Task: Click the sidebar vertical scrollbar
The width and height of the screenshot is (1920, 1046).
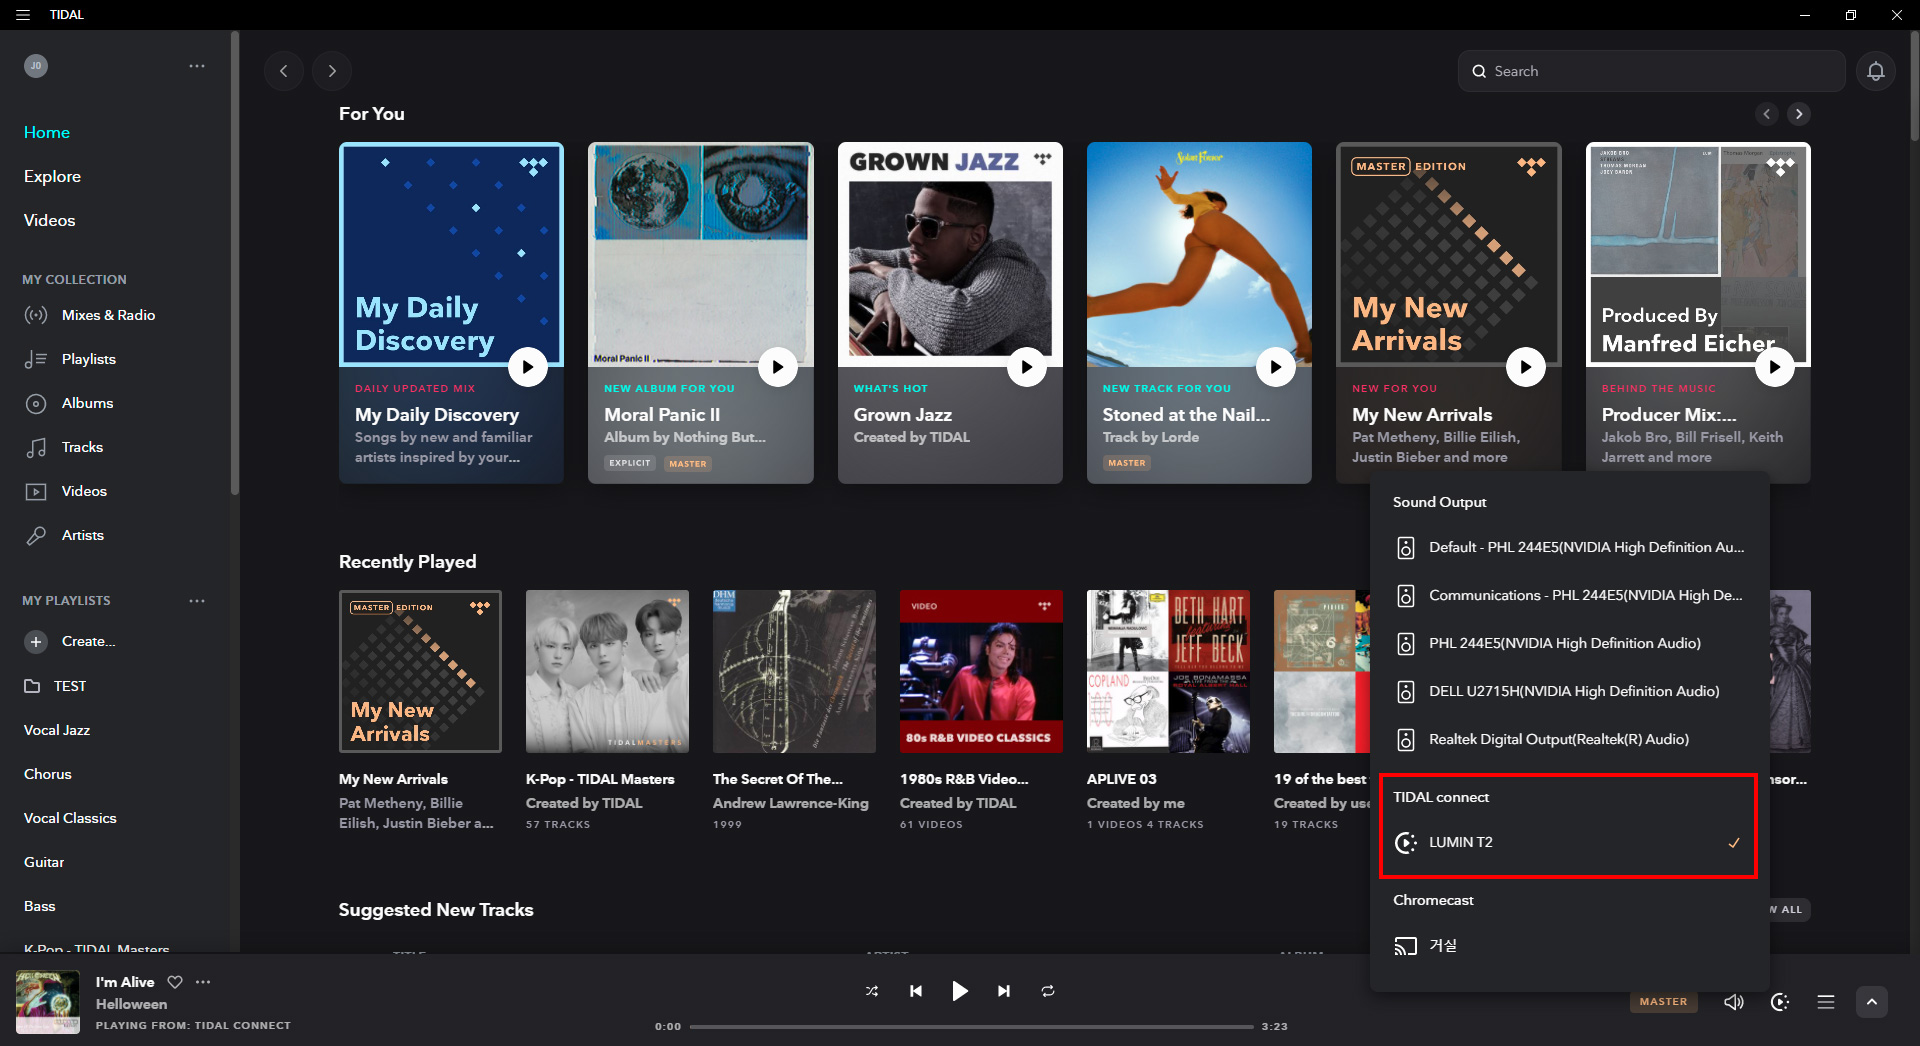Action: (x=235, y=264)
